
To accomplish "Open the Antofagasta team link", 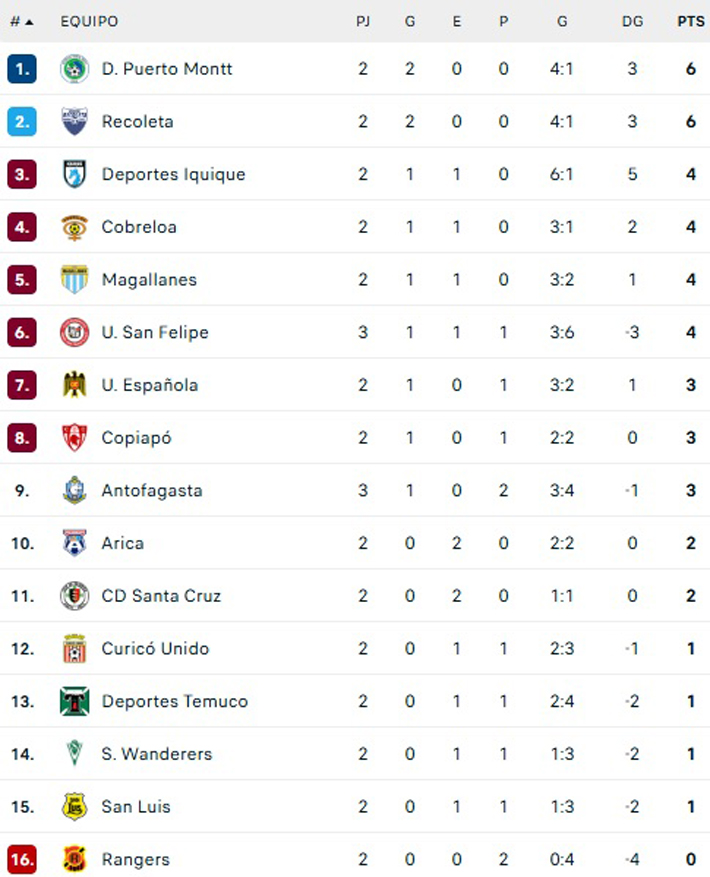I will 152,490.
